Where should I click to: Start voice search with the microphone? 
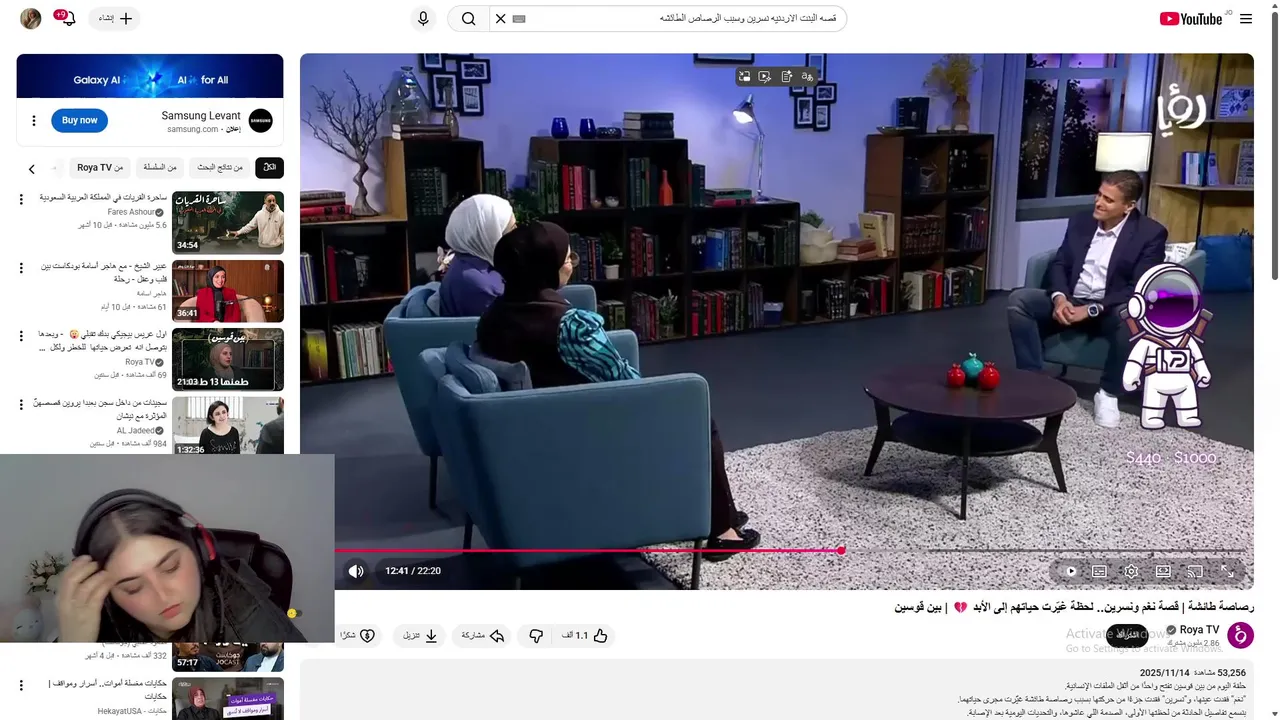pos(423,18)
